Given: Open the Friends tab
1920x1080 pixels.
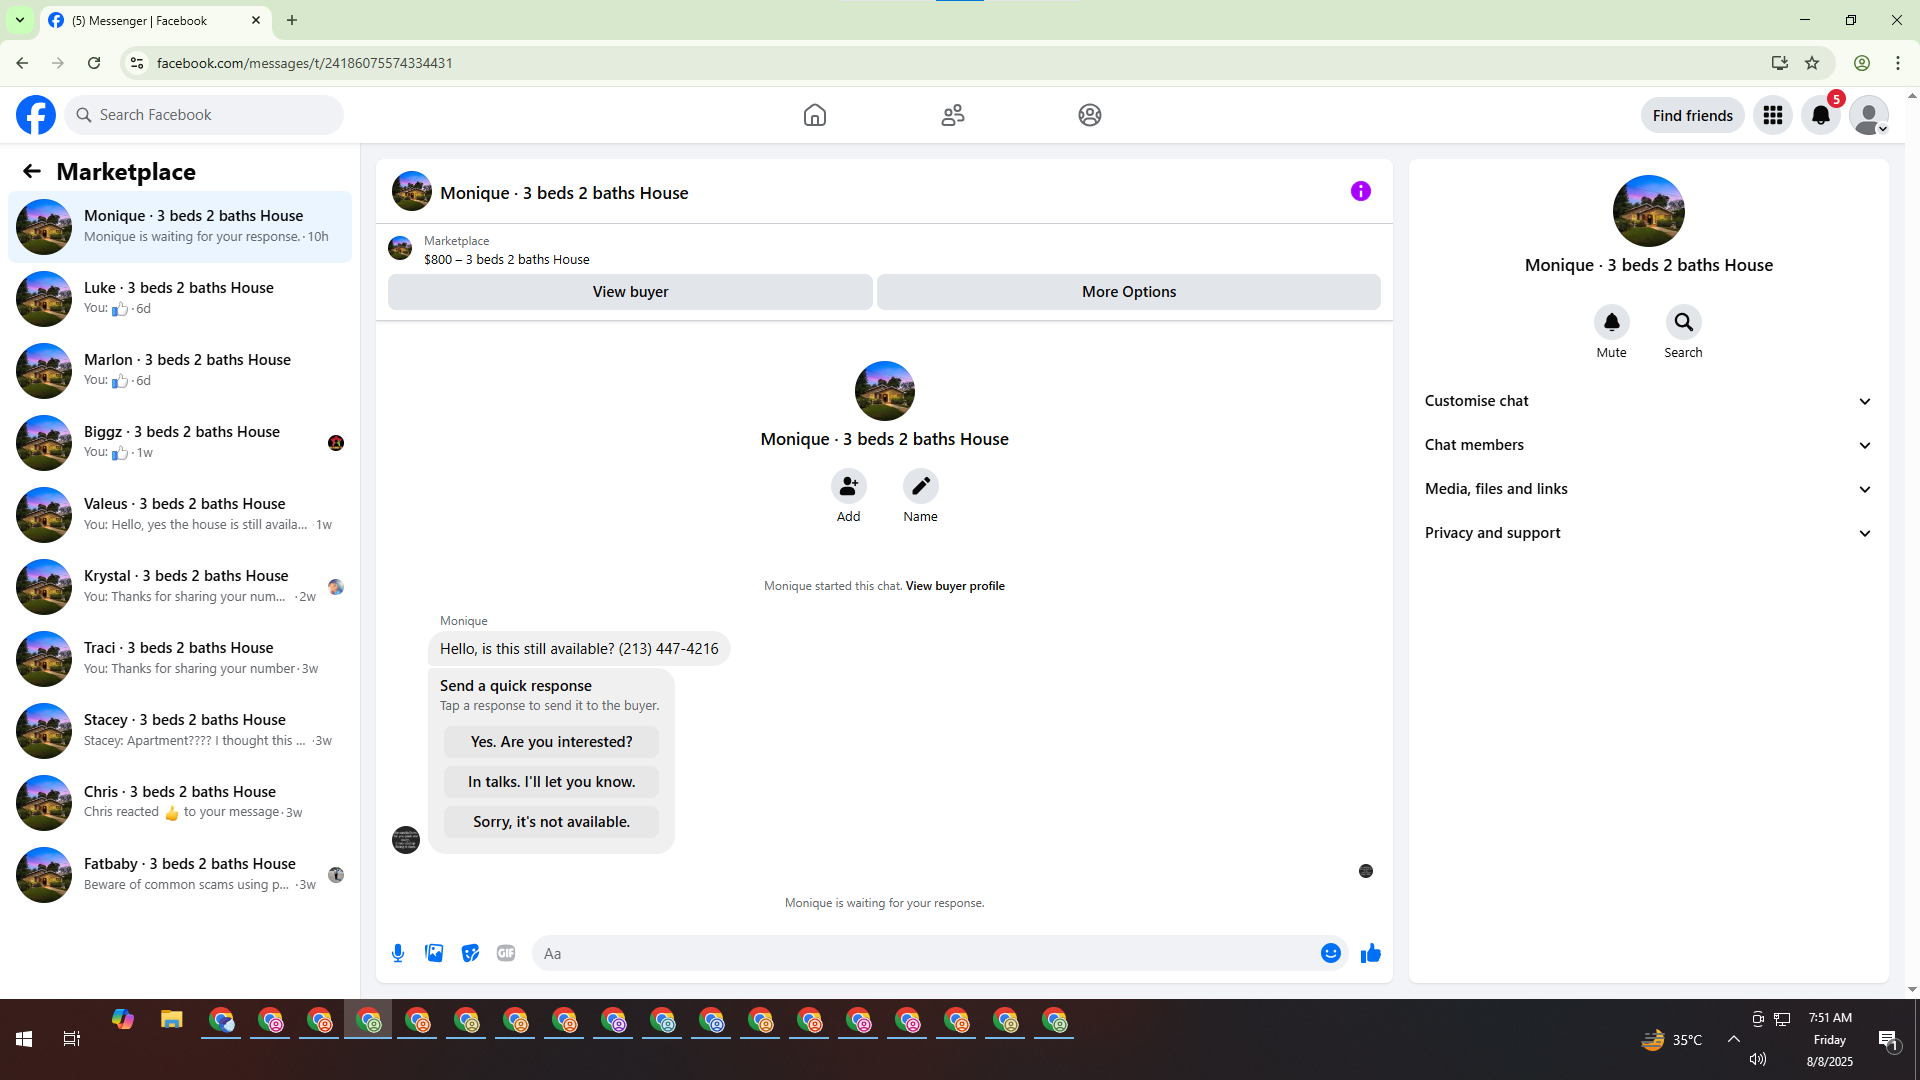Looking at the screenshot, I should coord(952,115).
